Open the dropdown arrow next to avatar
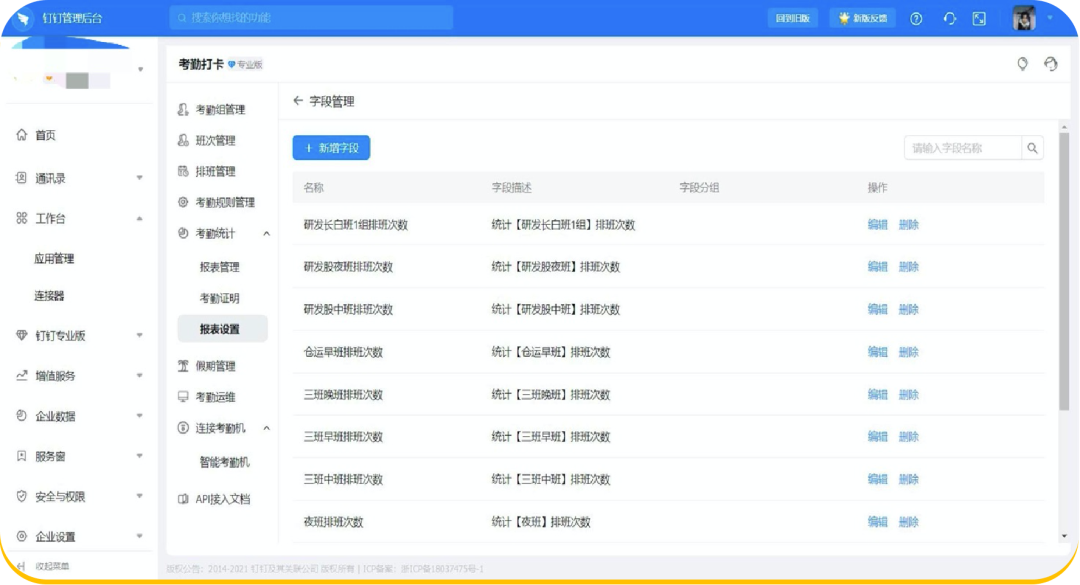The width and height of the screenshot is (1080, 585). [x=1050, y=18]
